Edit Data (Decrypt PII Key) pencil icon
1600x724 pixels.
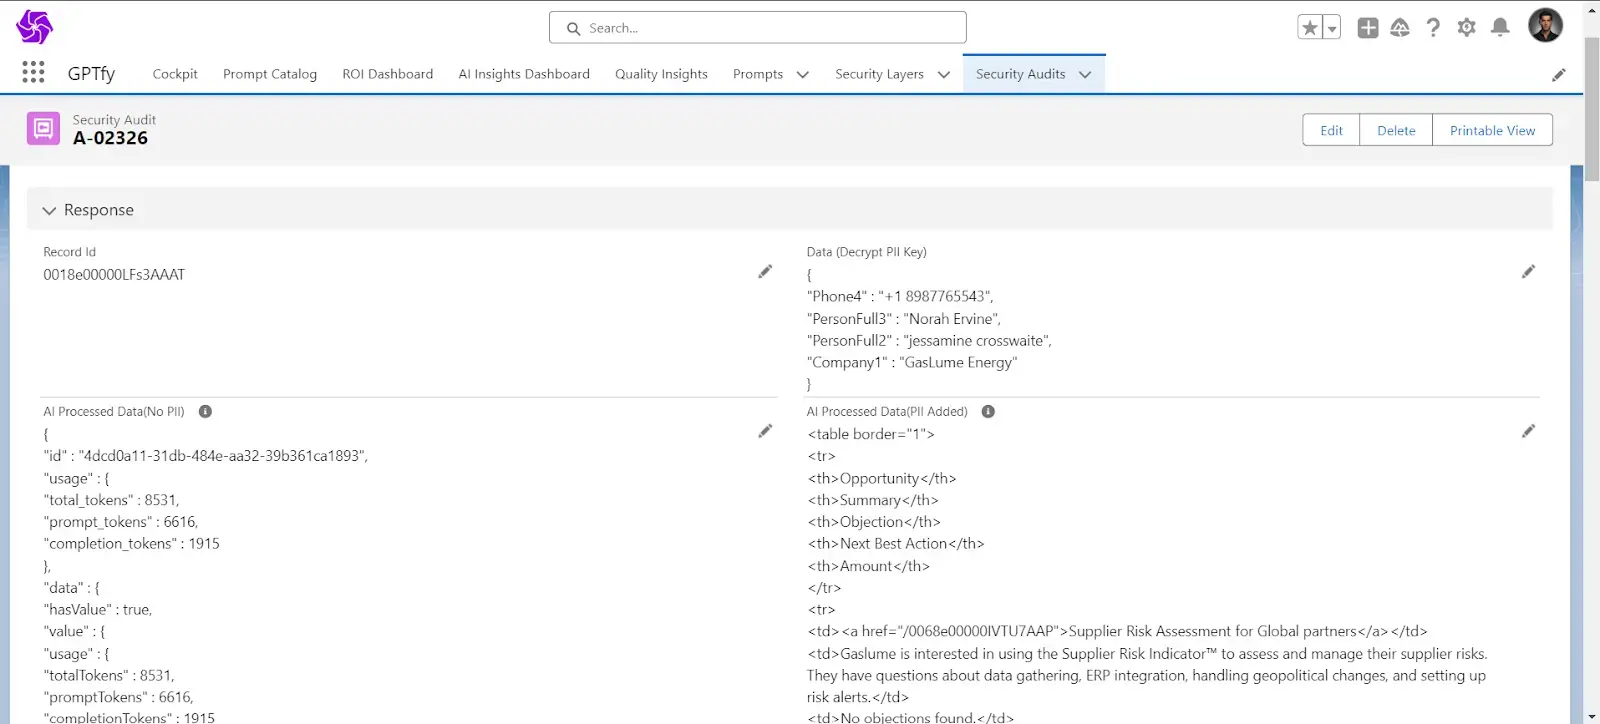click(1528, 272)
